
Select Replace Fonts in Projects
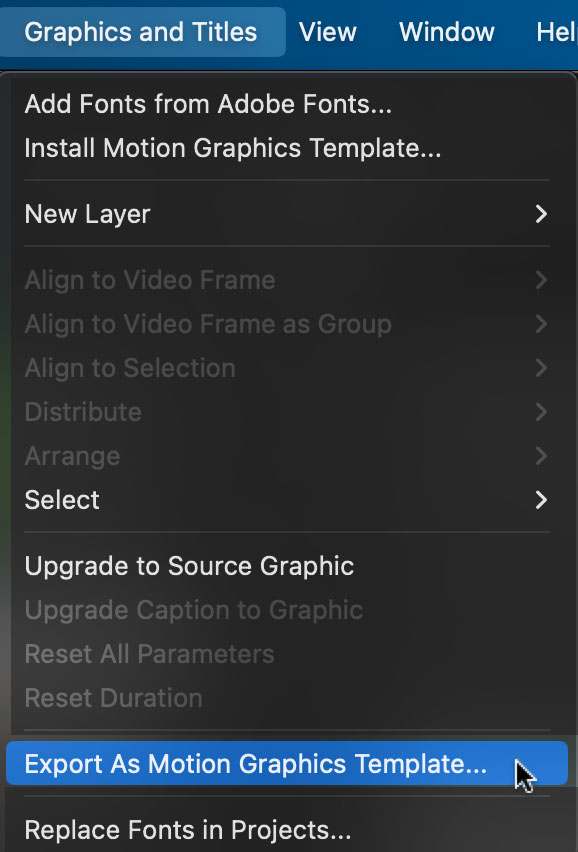[187, 830]
